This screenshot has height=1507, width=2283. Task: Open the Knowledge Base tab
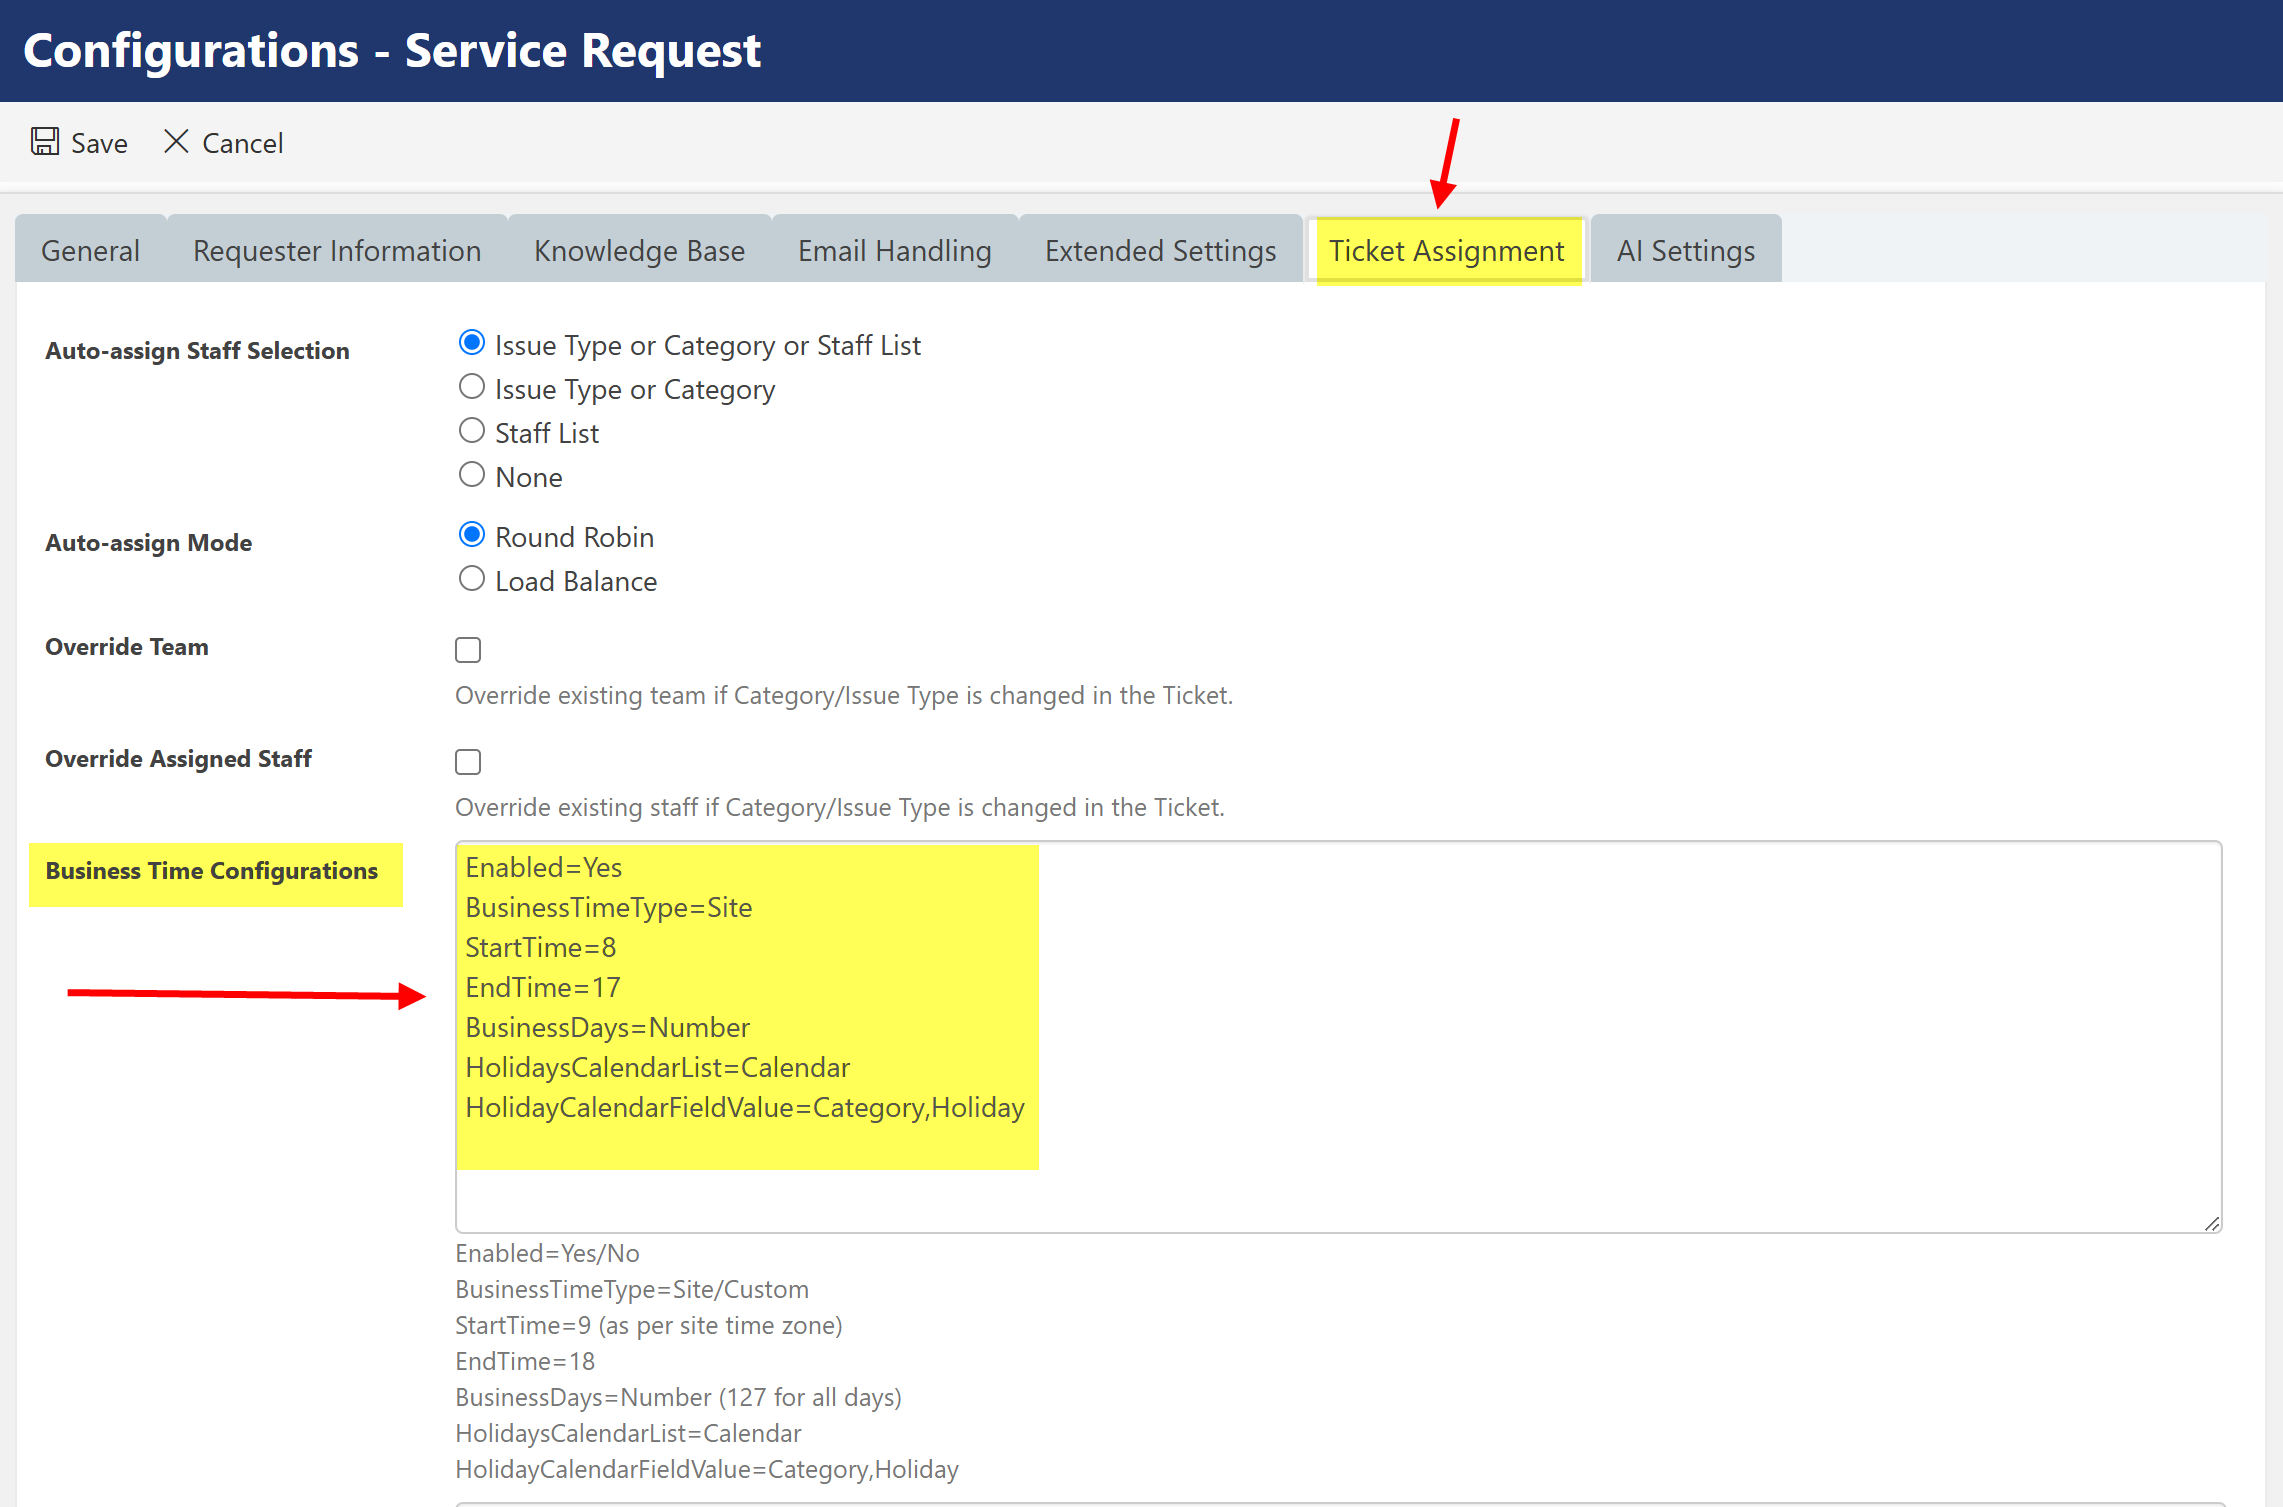pos(639,251)
